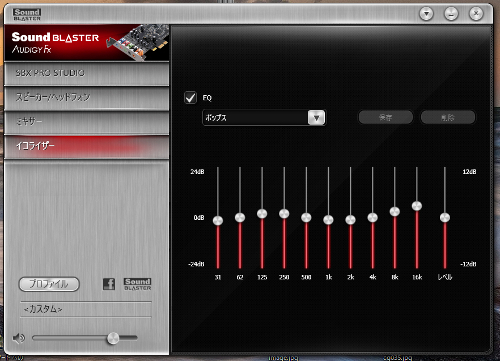
Task: Select the Equalizer tab
Action: (x=87, y=146)
